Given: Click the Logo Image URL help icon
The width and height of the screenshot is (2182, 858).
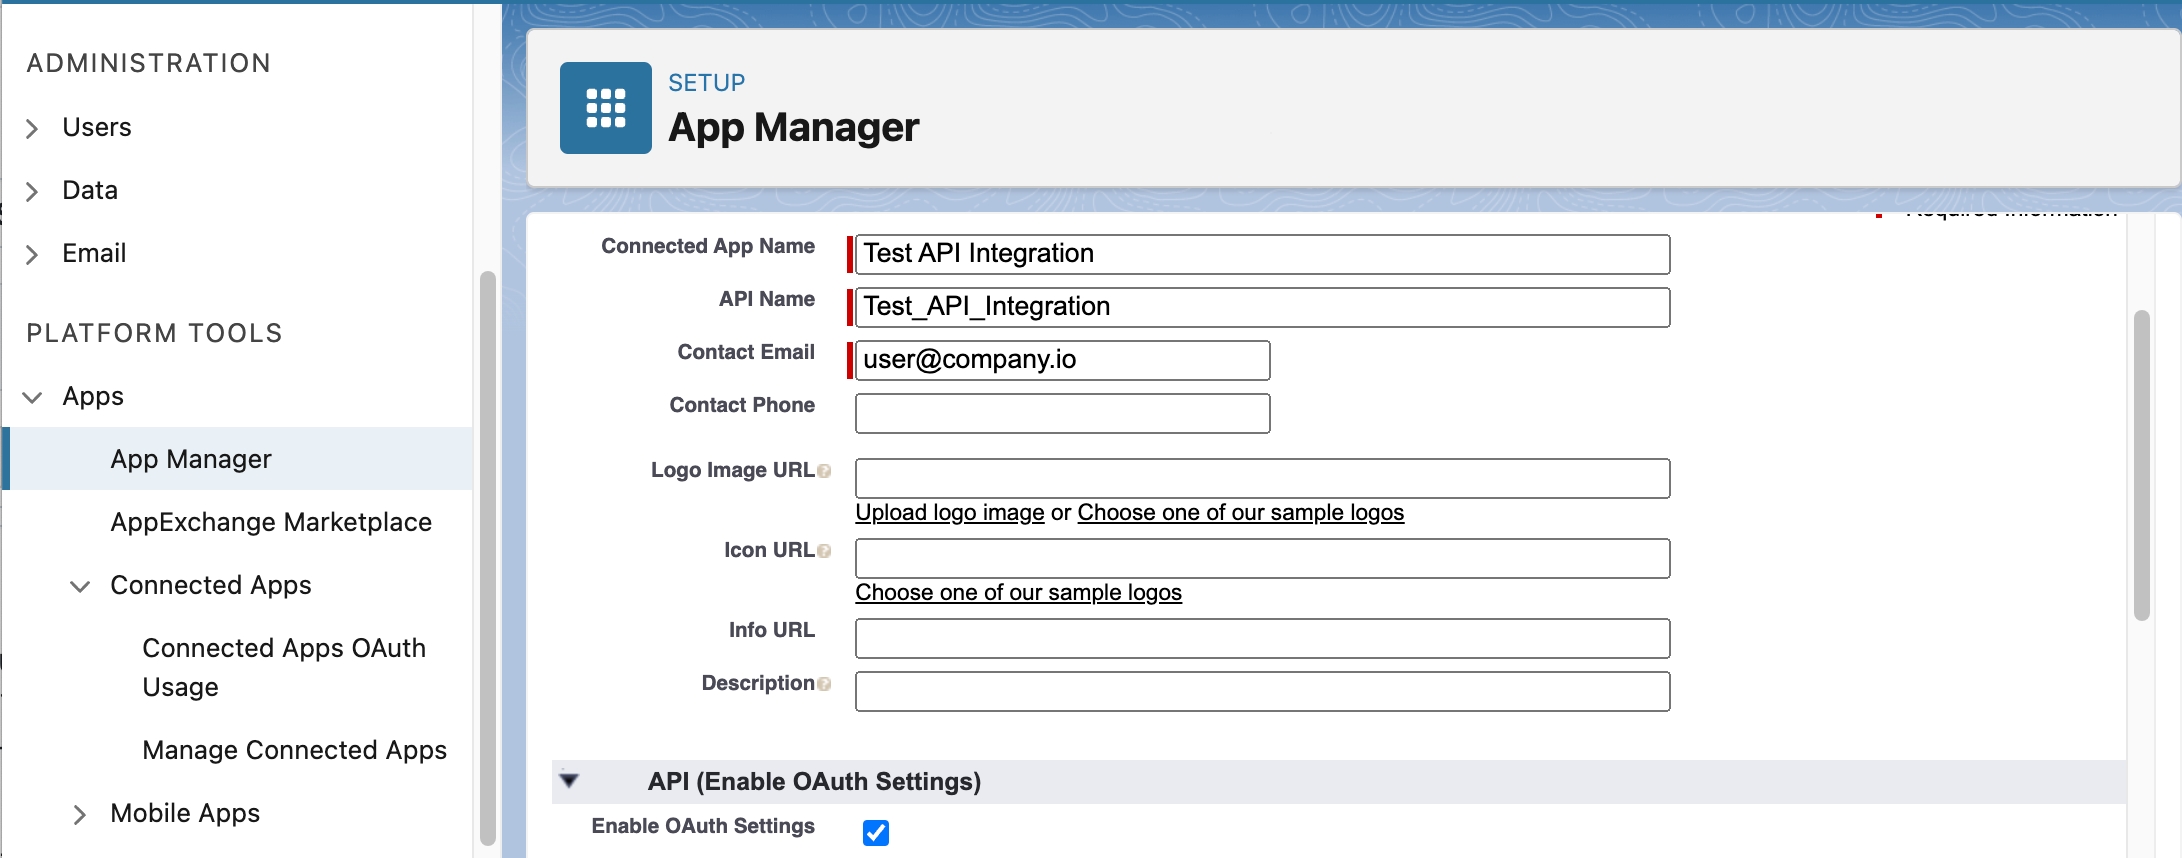Looking at the screenshot, I should 824,471.
